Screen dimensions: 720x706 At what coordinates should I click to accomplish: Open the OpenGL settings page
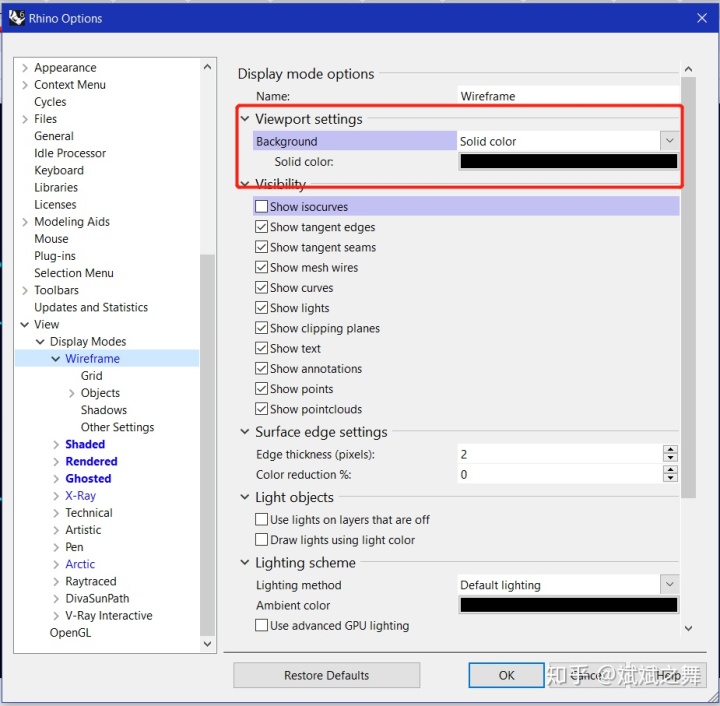tap(70, 633)
